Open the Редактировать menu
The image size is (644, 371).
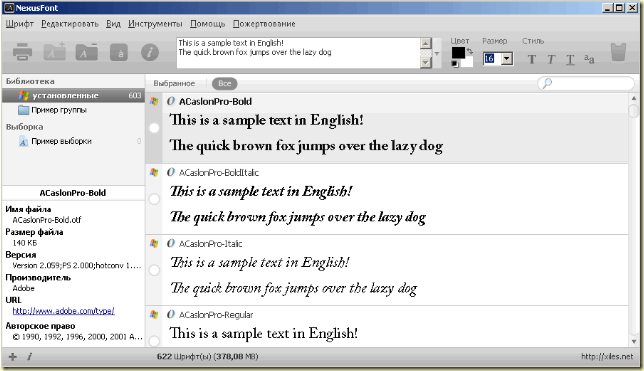70,24
